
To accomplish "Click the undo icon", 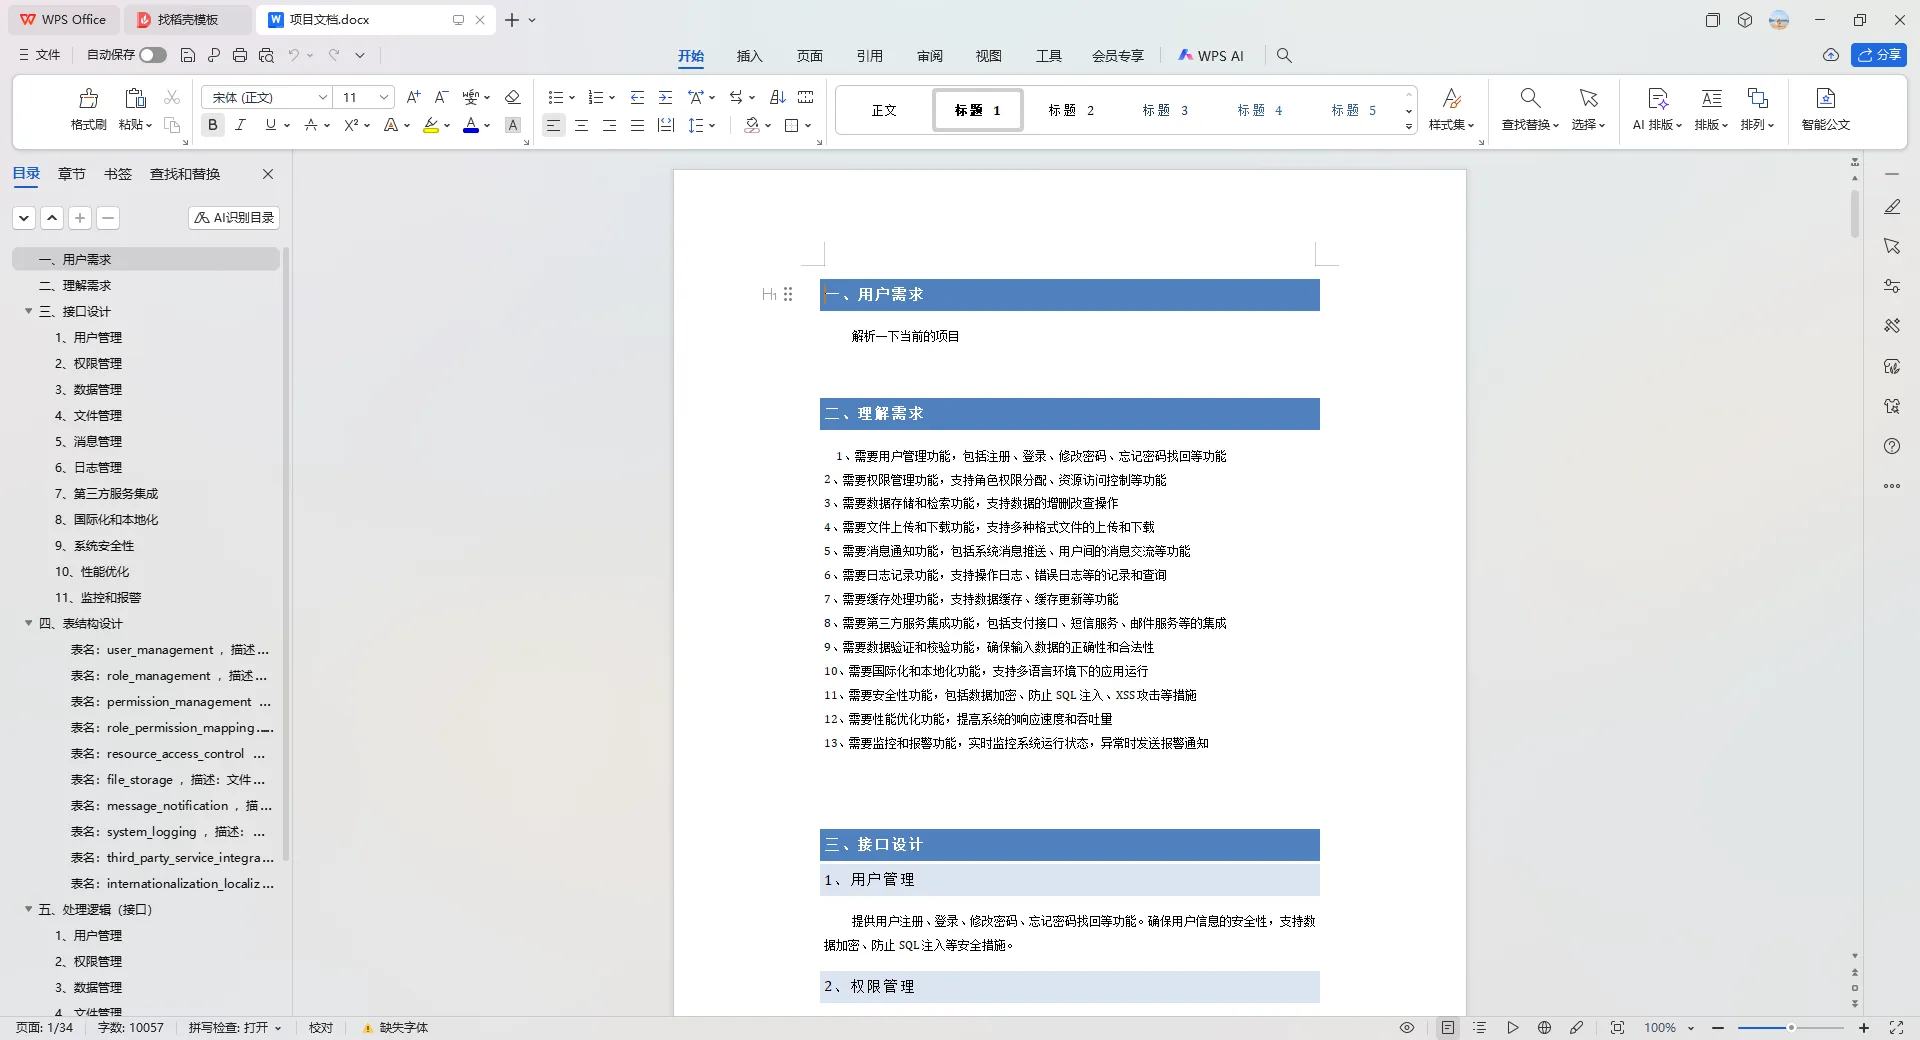I will click(293, 55).
